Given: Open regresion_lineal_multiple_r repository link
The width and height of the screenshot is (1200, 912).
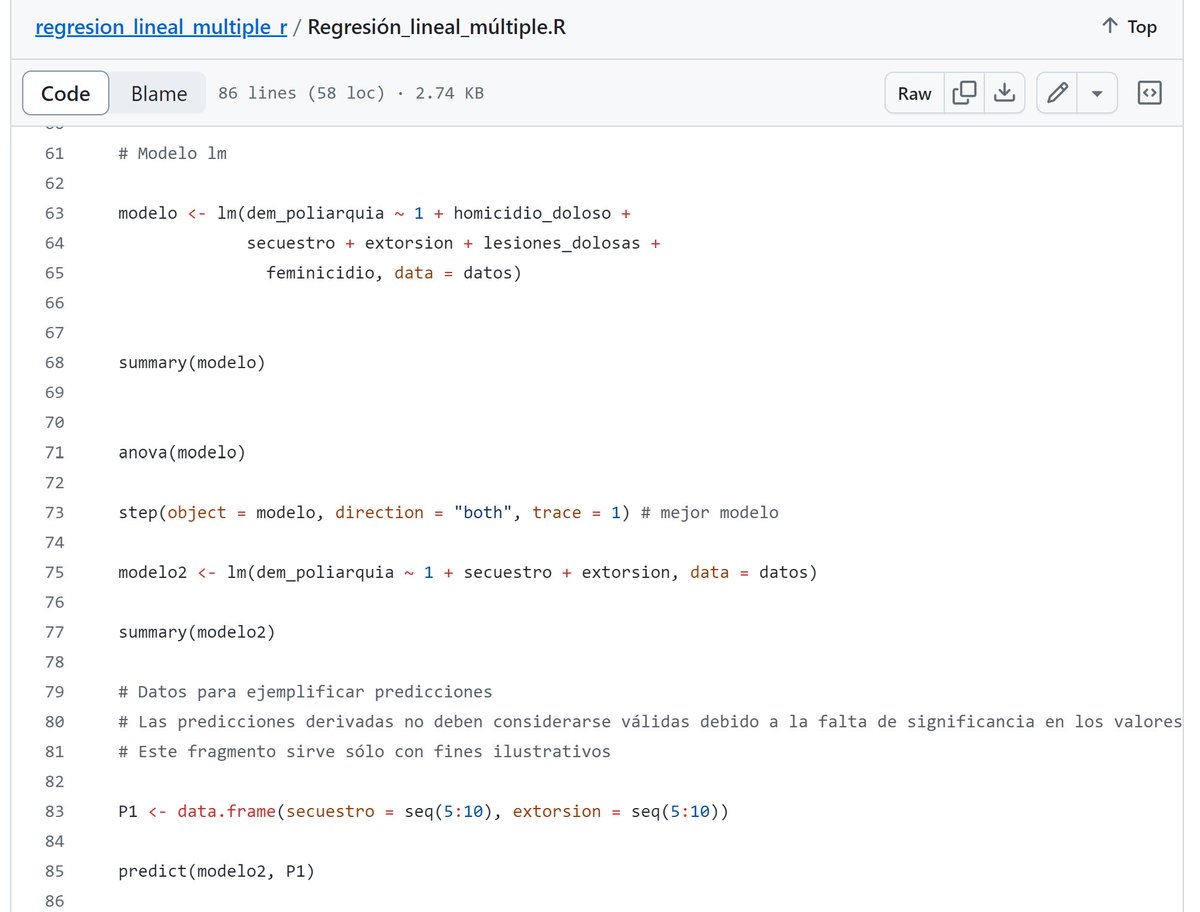Looking at the screenshot, I should pyautogui.click(x=161, y=27).
